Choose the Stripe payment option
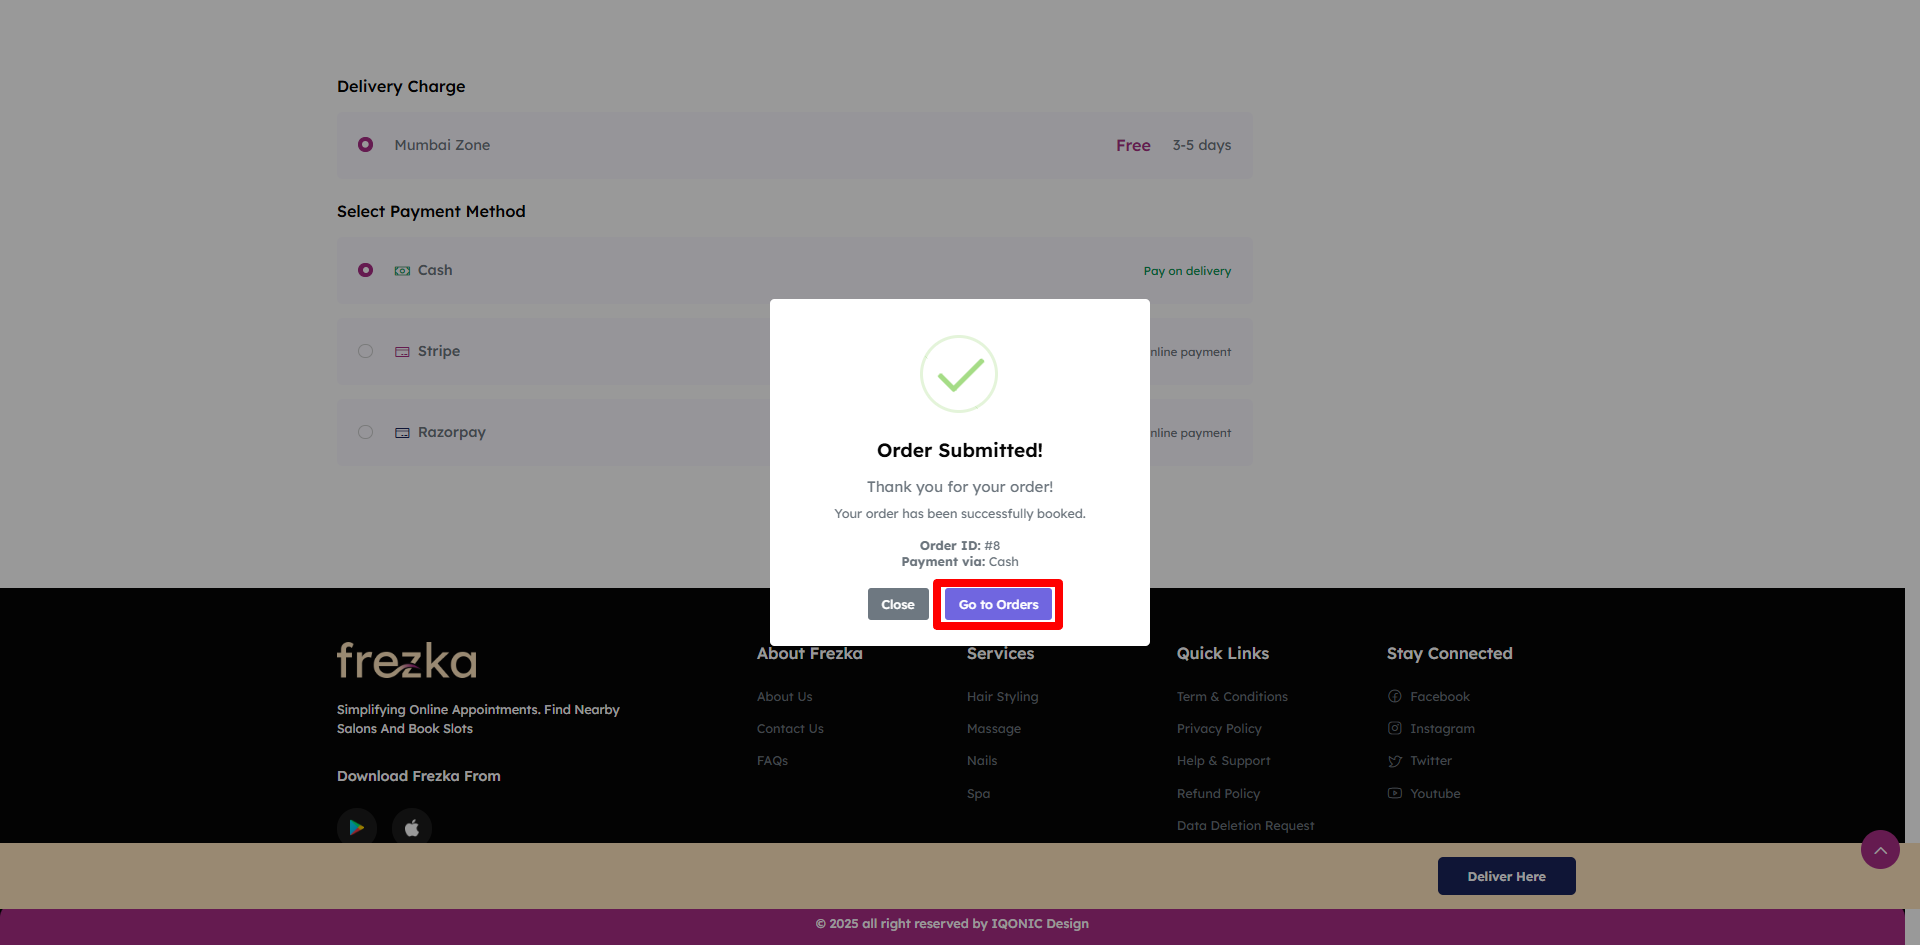The image size is (1920, 945). tap(366, 351)
